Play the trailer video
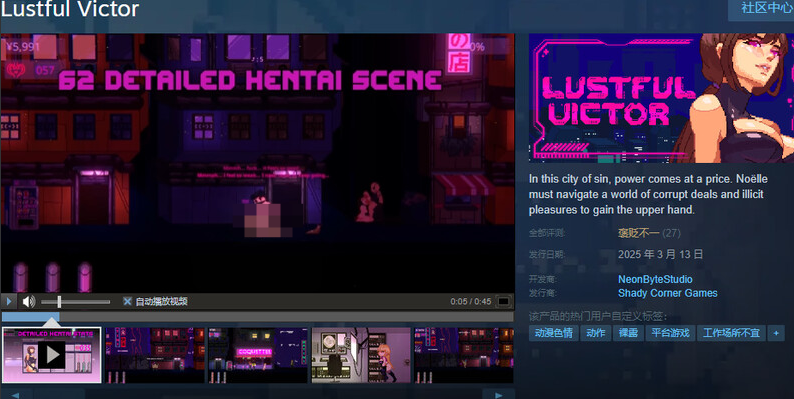This screenshot has height=399, width=794. pos(9,301)
